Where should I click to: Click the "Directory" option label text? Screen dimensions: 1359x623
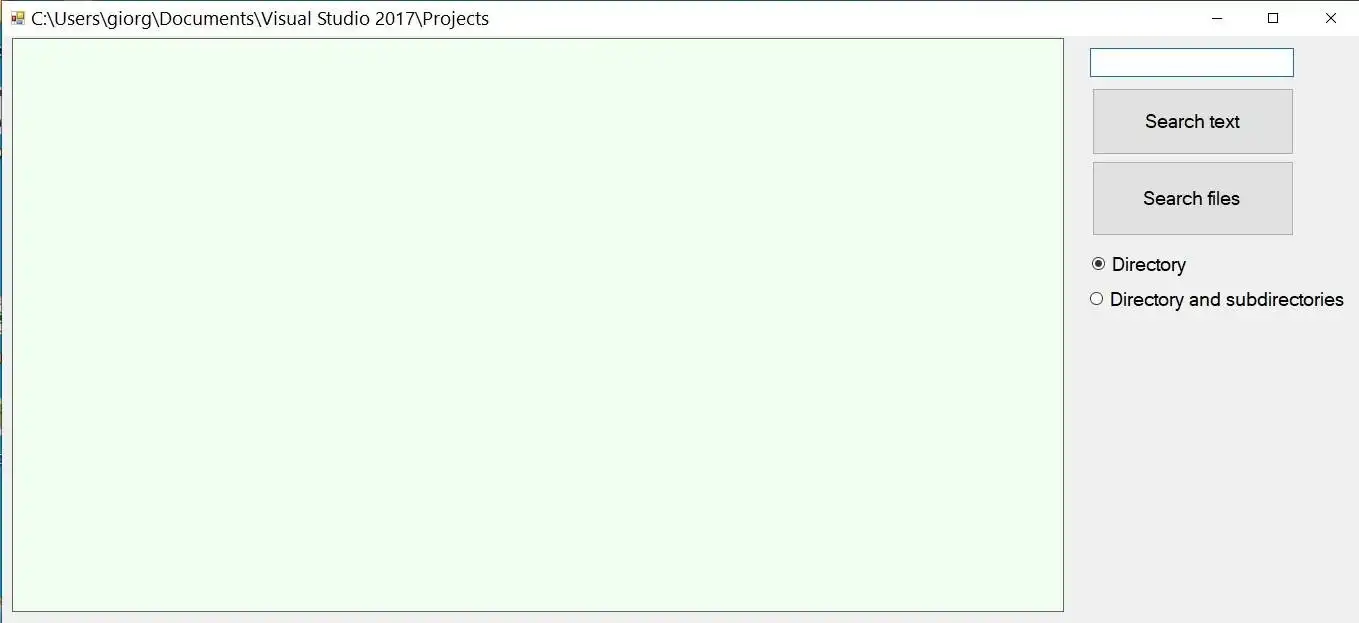click(x=1149, y=264)
